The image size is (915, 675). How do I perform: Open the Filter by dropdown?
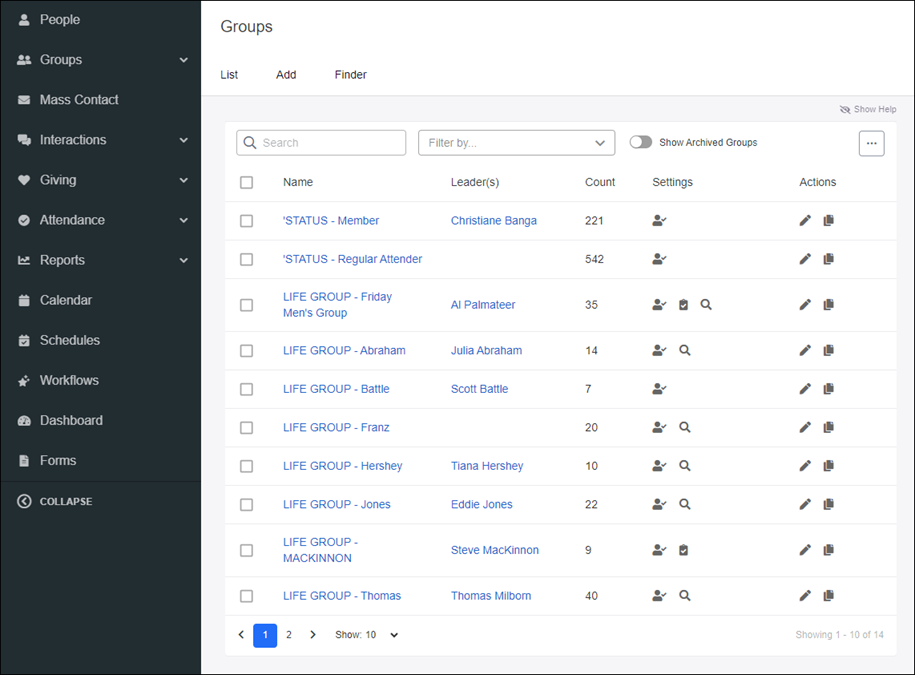(516, 143)
